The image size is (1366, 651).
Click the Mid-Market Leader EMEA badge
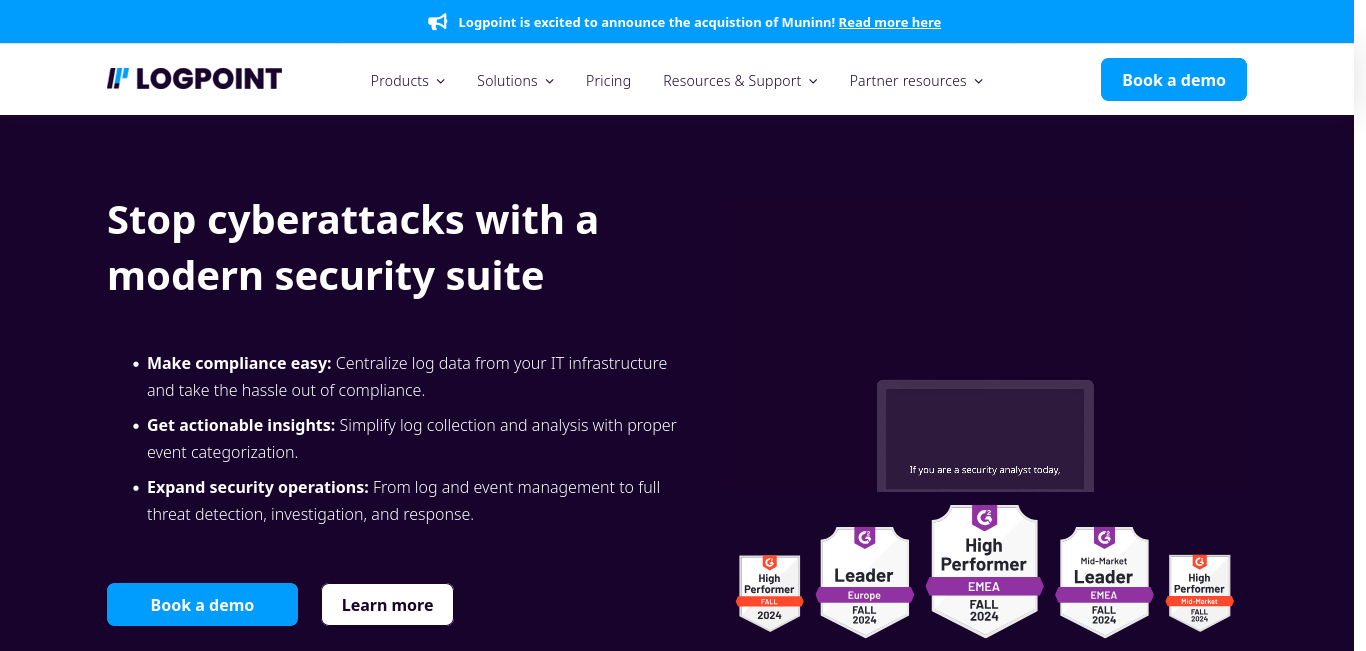click(1103, 581)
